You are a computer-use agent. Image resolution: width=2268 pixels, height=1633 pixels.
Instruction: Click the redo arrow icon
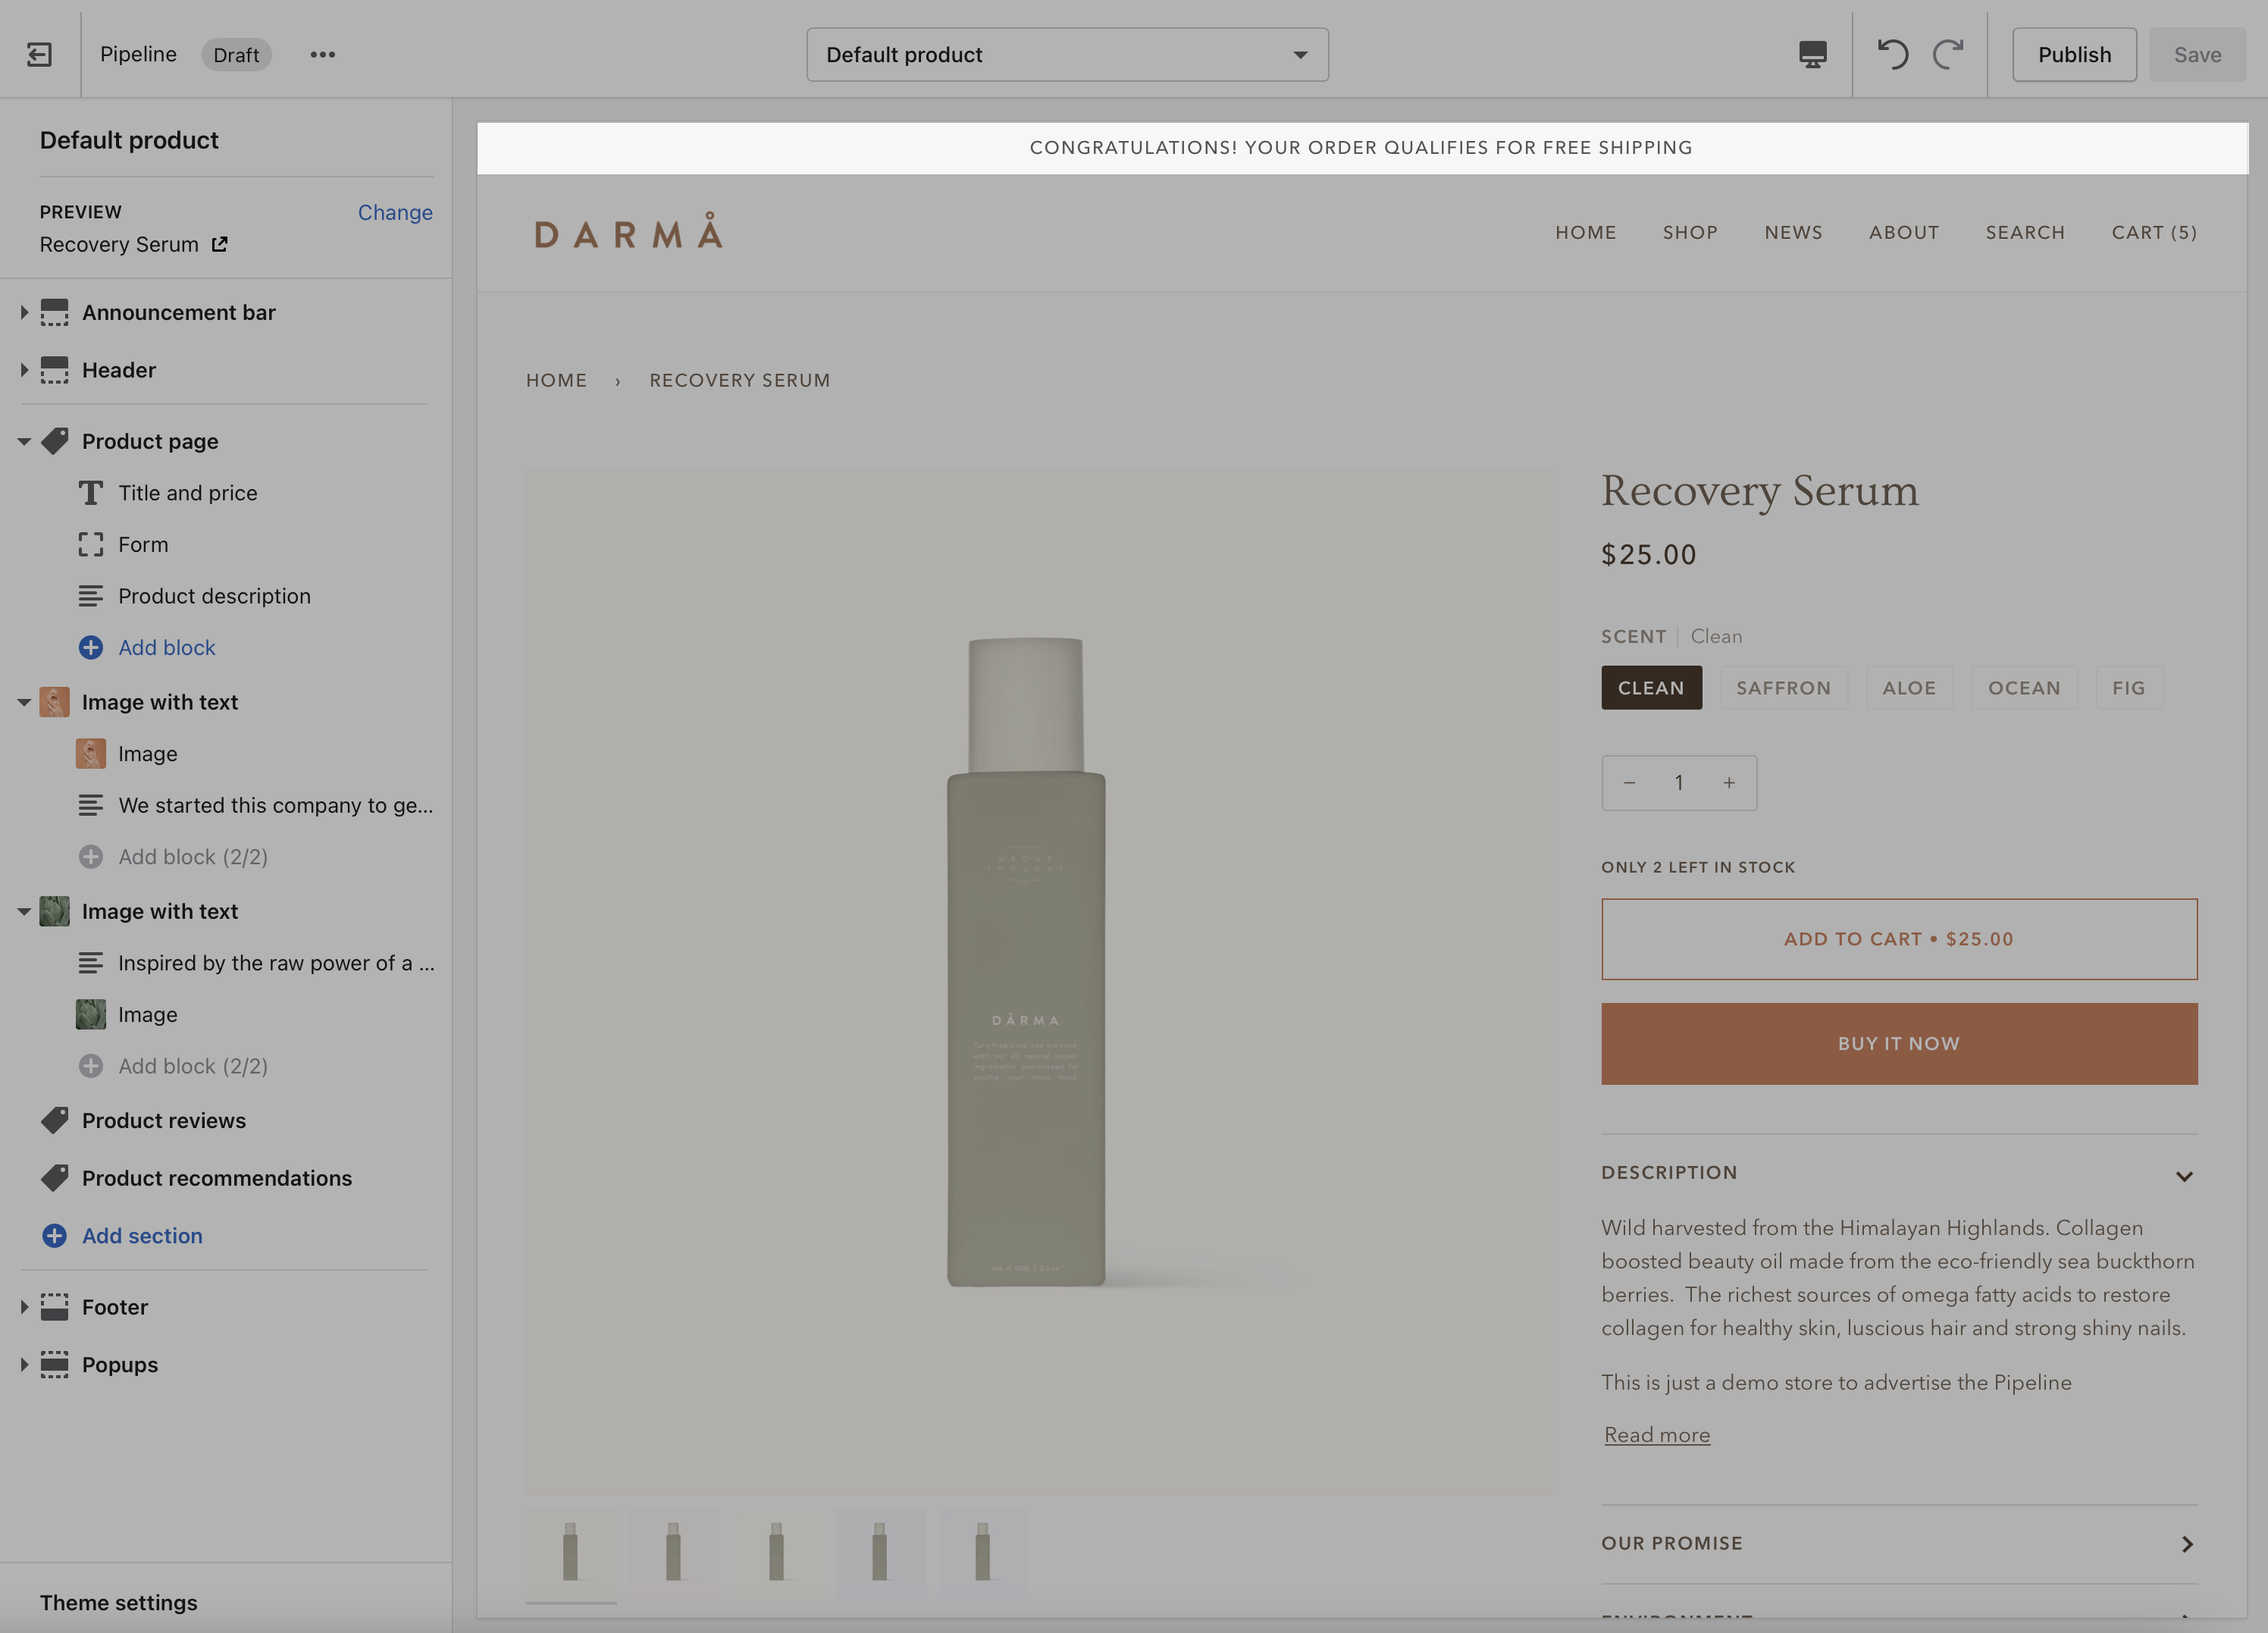(x=1948, y=54)
